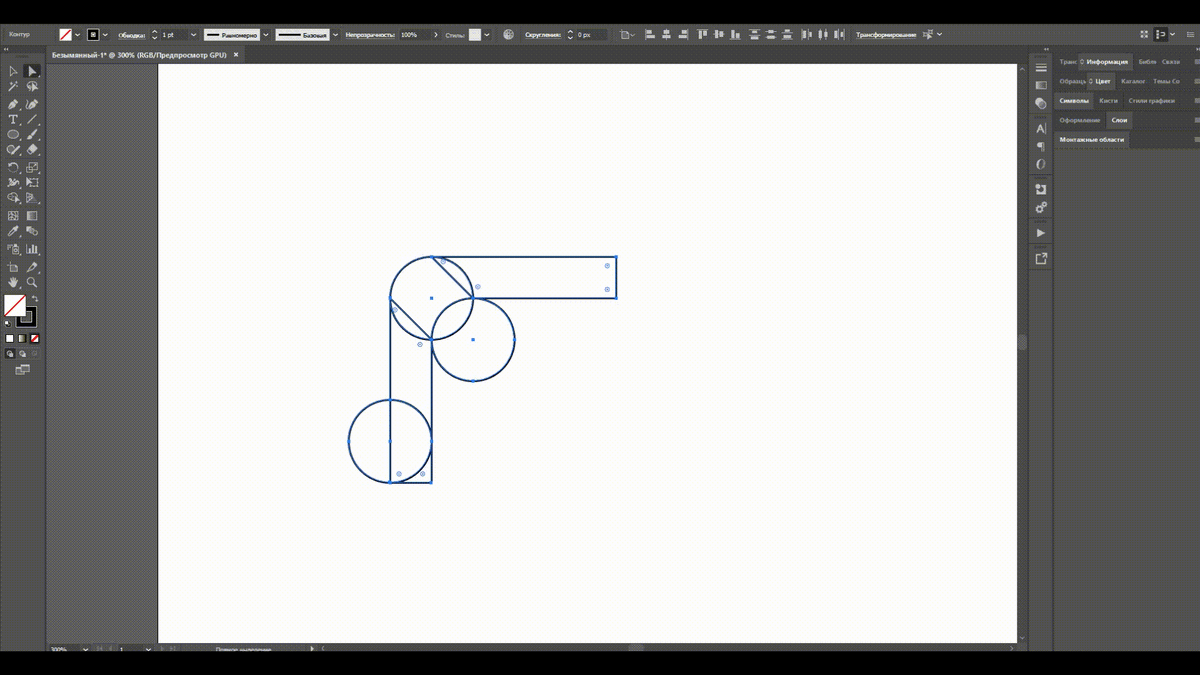Screen dimensions: 1200x675
Task: Expand the opacity slider arrow
Action: 436,34
